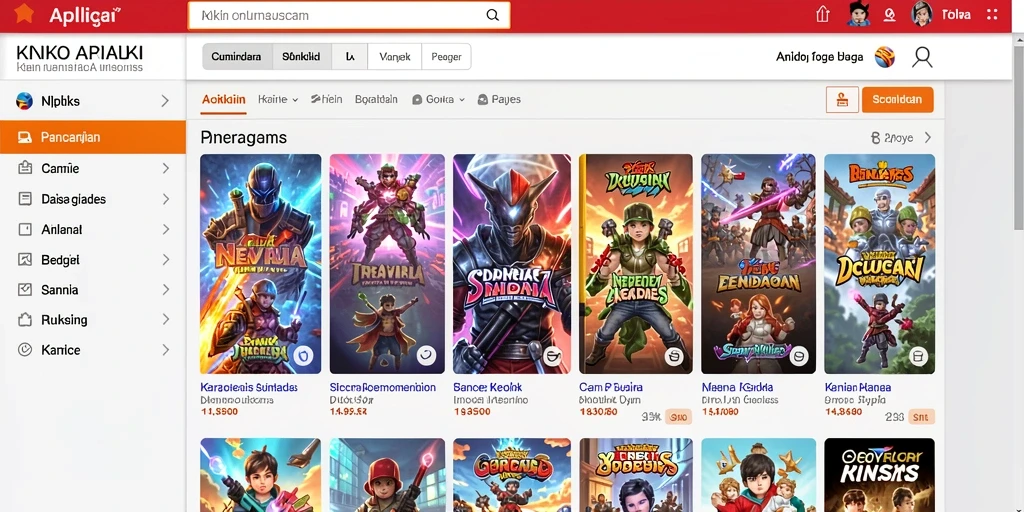Viewport: 1024px width, 512px height.
Task: Click round badge icon on Sancec Keolnk cover
Action: [552, 356]
